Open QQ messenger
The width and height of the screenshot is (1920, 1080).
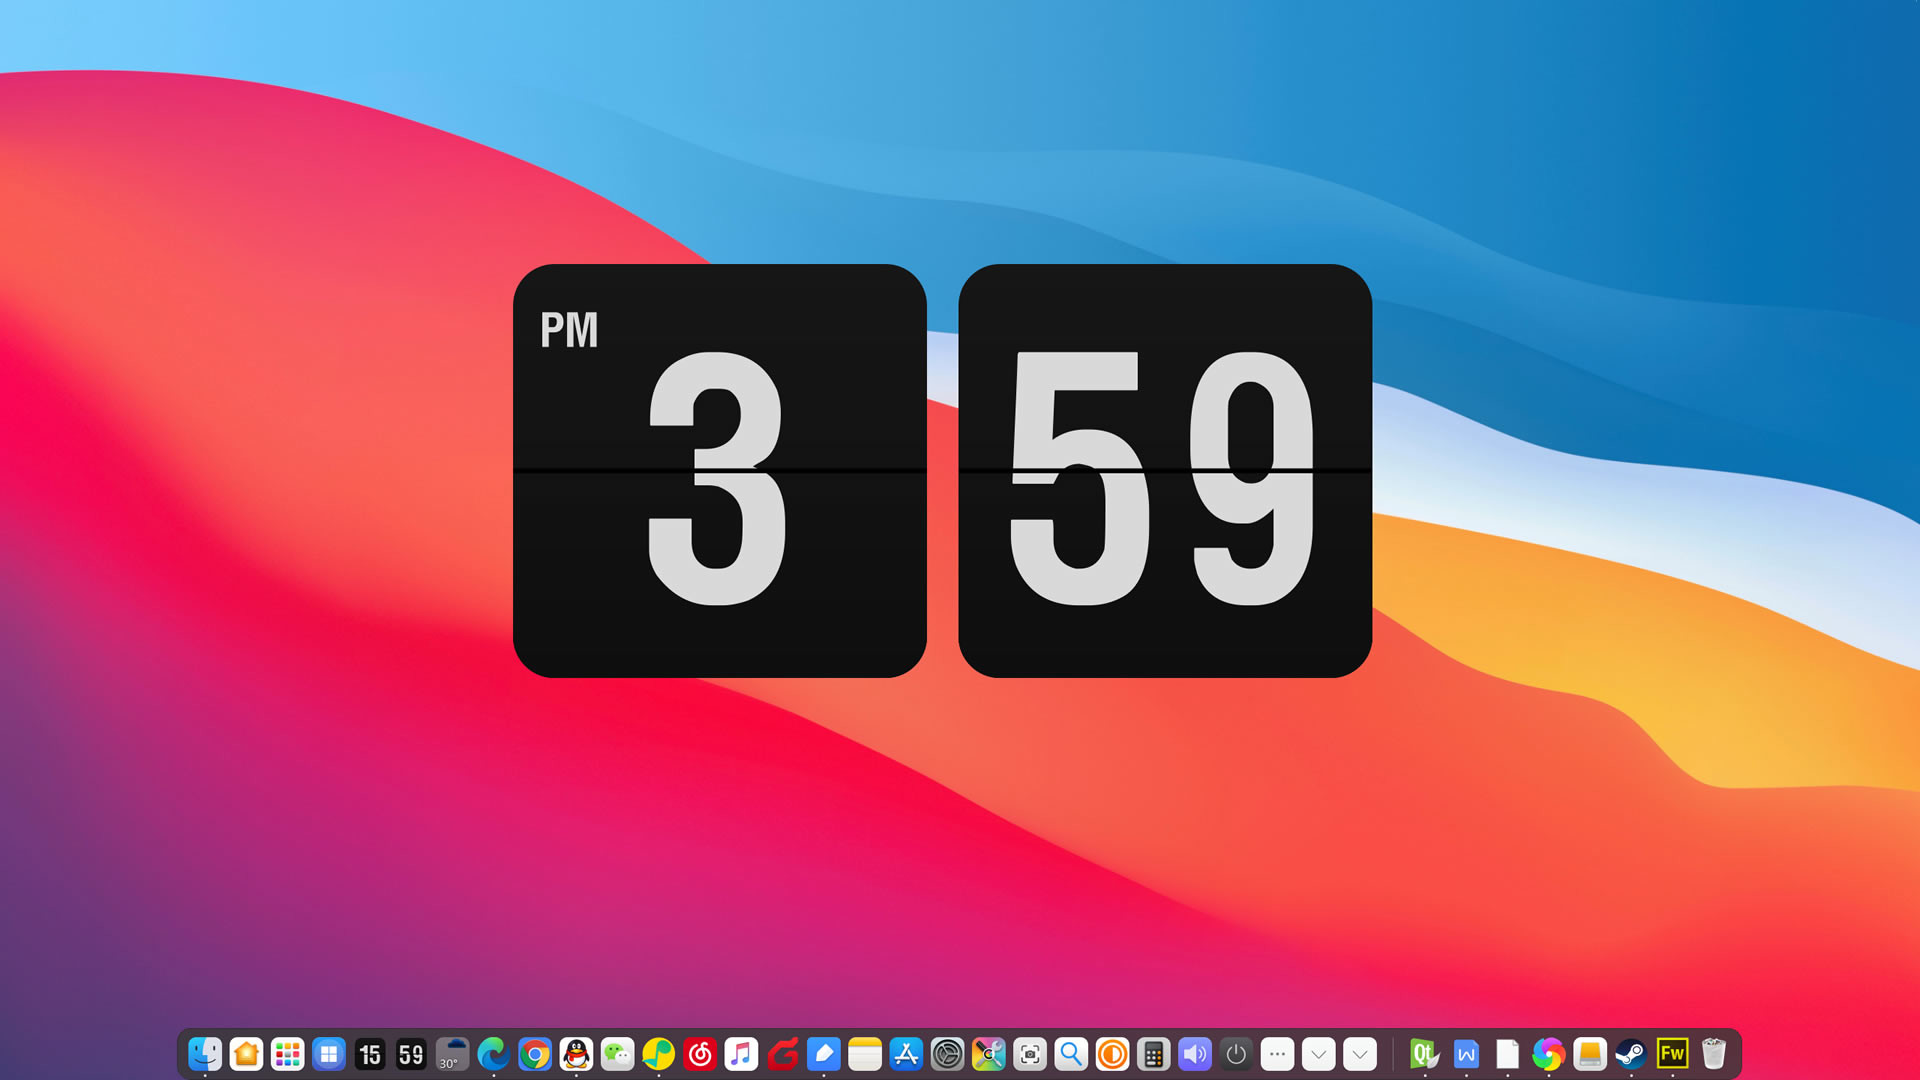pos(577,1054)
